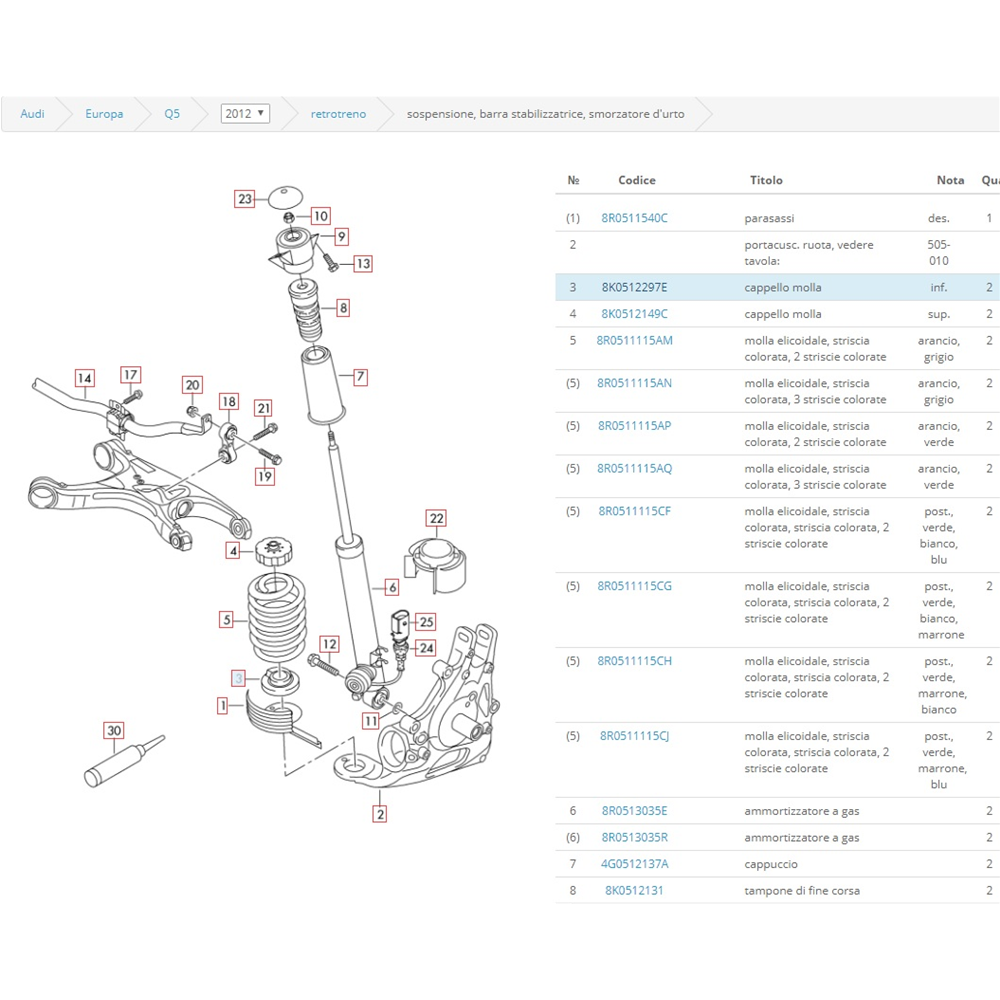Open part code 8R0513035R
Image resolution: width=1000 pixels, height=1000 pixels.
pos(635,837)
